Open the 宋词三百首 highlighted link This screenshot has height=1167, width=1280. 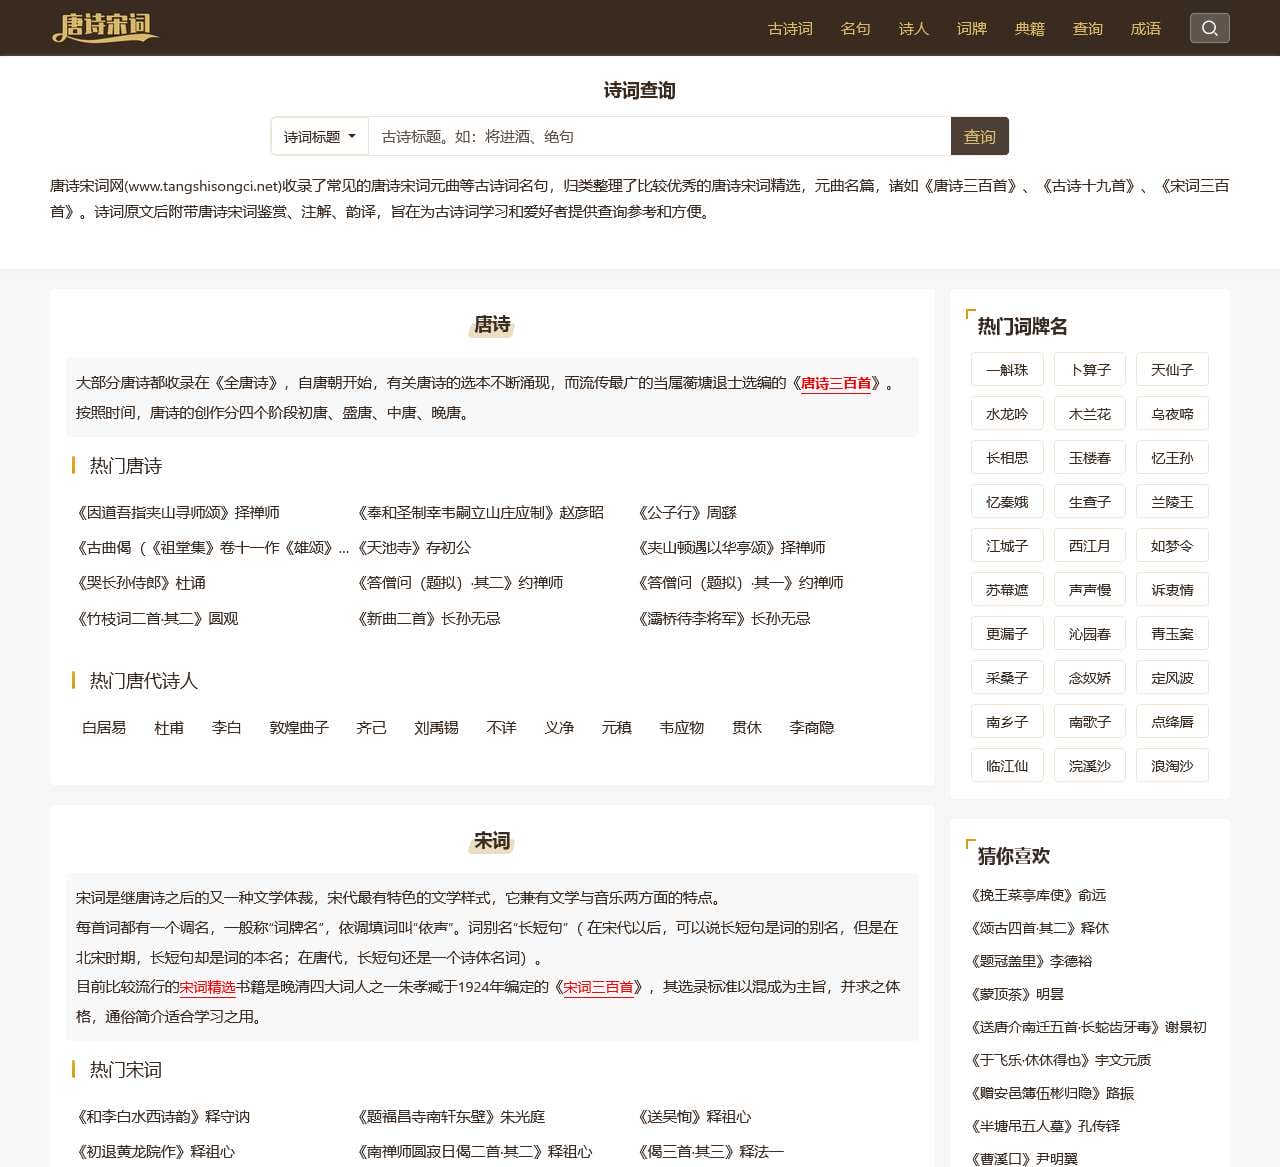pos(600,987)
